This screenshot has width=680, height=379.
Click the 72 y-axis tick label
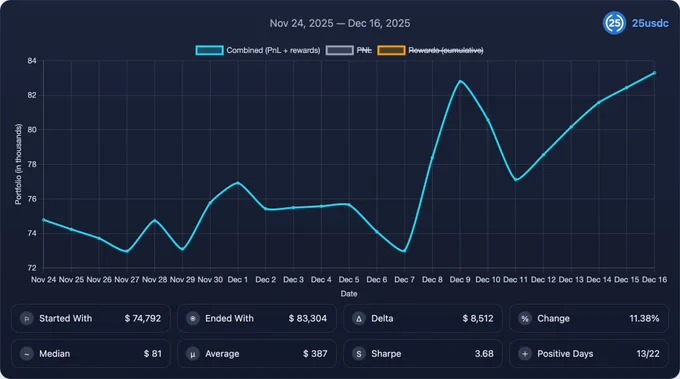(x=32, y=268)
